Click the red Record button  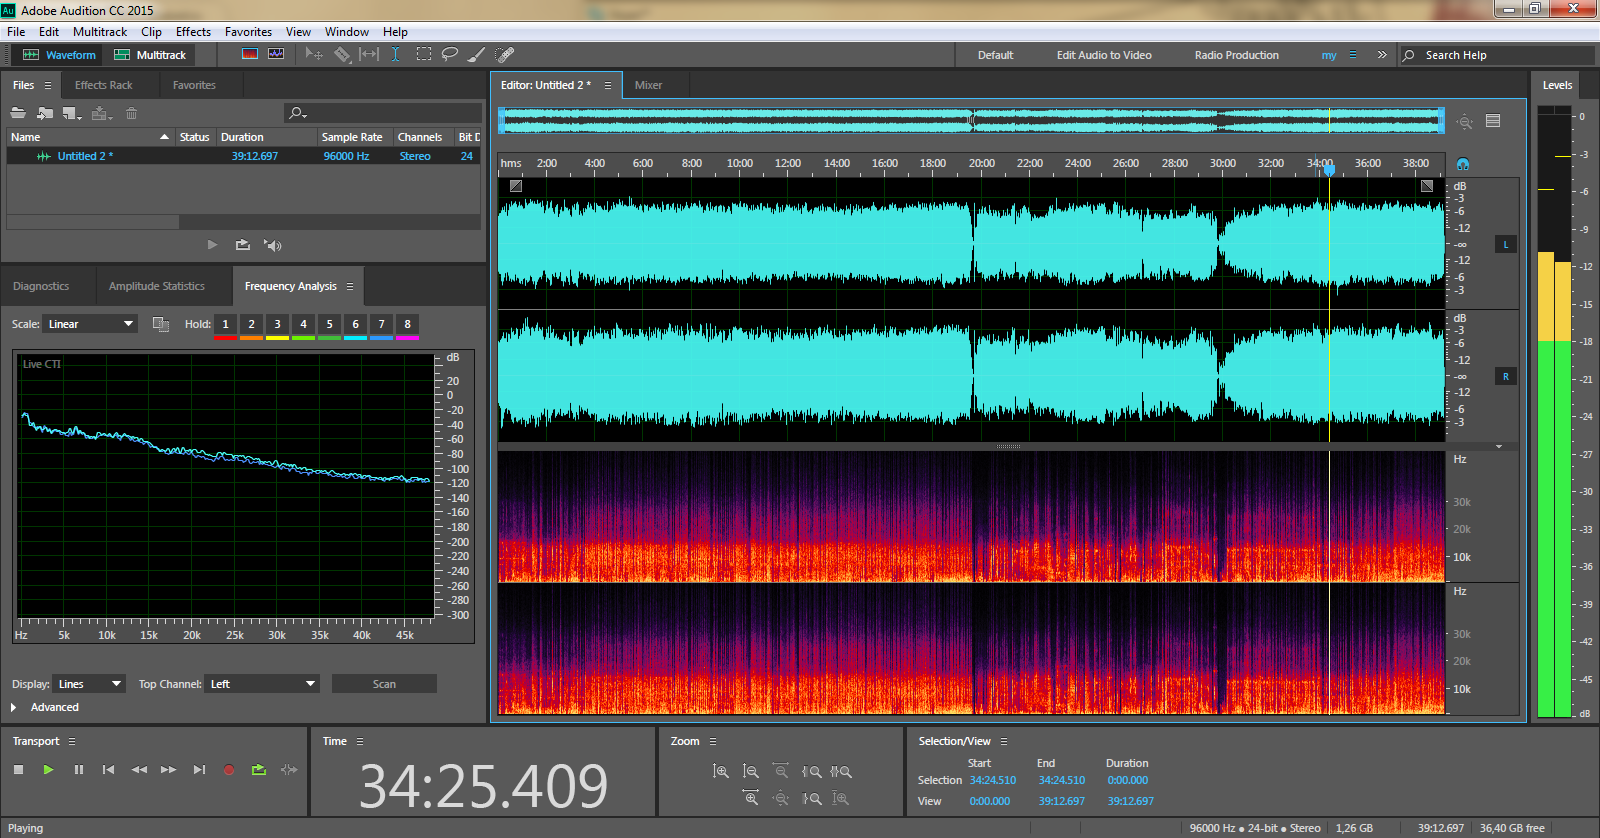[229, 769]
